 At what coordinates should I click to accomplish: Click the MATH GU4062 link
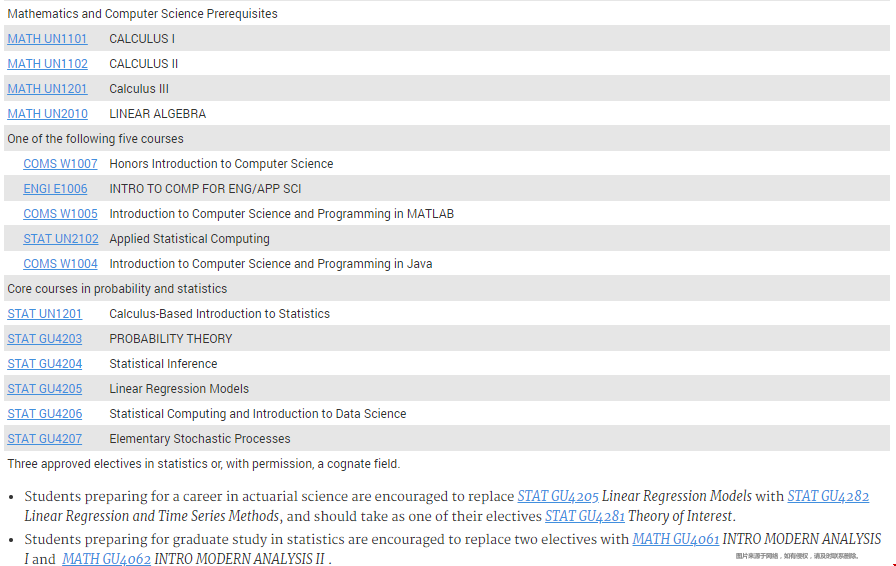(106, 560)
